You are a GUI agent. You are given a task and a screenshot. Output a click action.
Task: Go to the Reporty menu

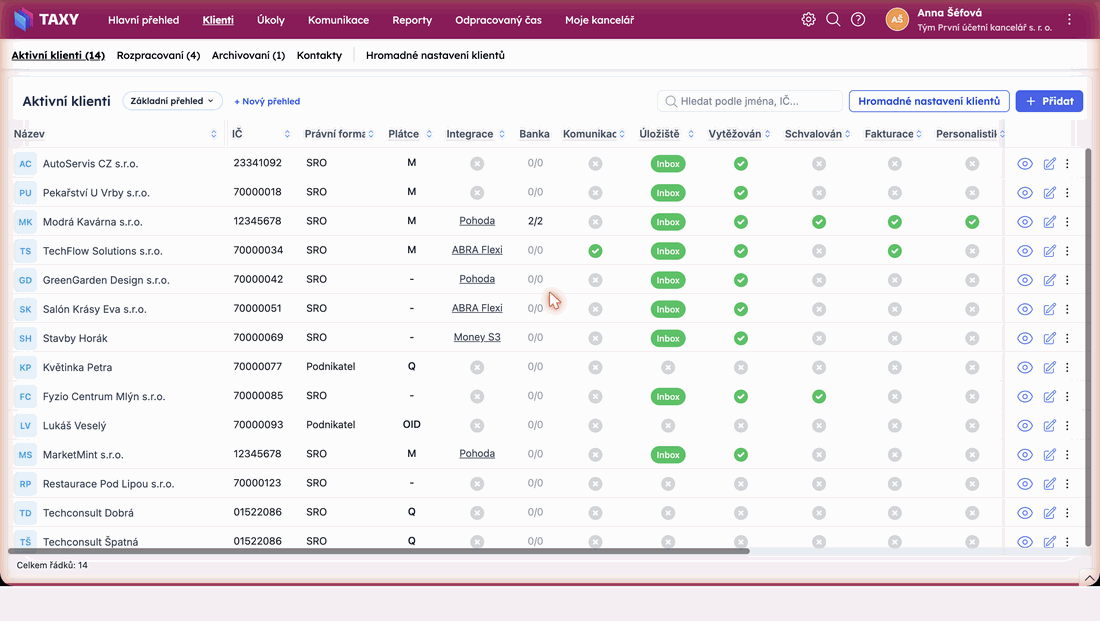coord(412,20)
